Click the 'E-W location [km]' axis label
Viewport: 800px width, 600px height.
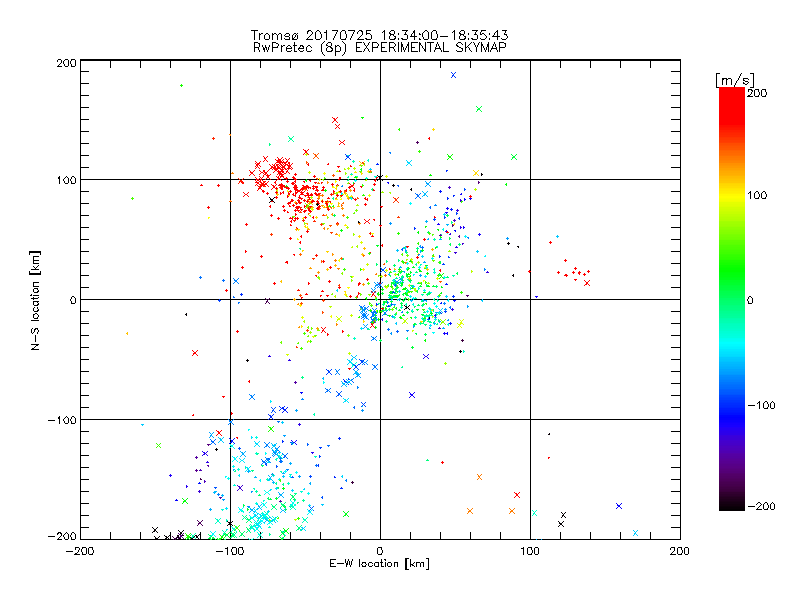coord(379,563)
